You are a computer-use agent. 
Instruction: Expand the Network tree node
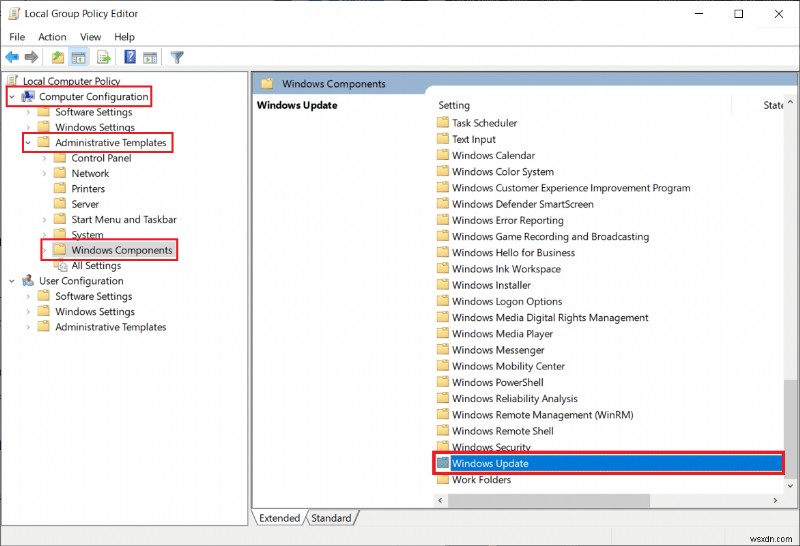44,173
